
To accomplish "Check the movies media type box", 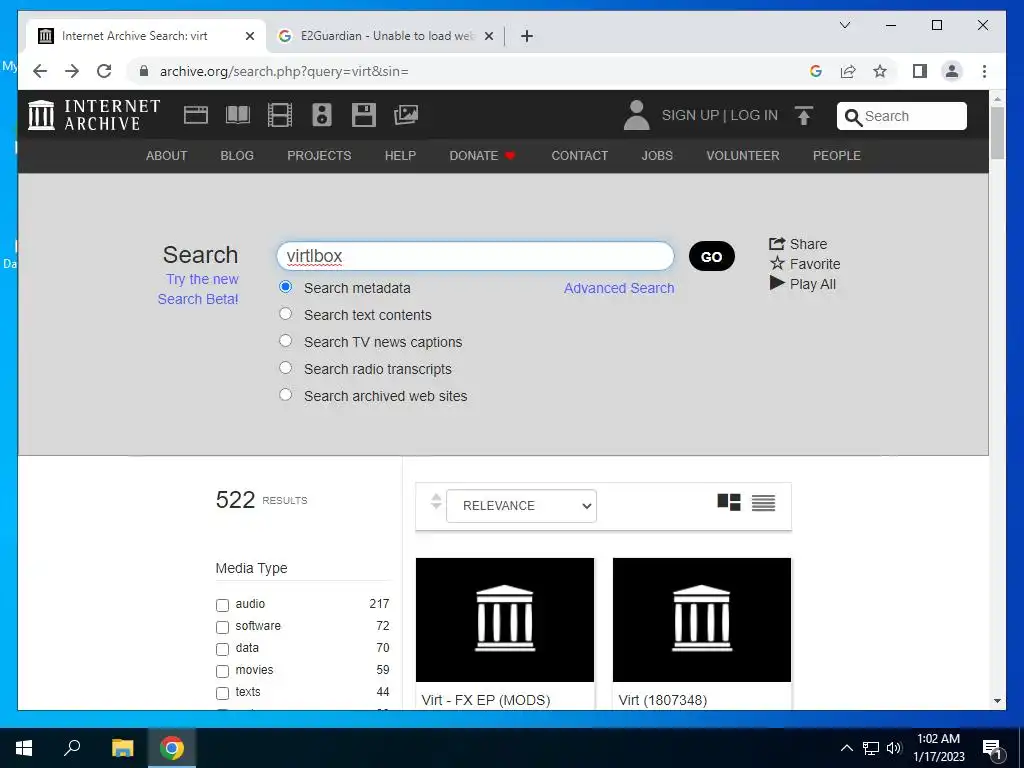I will tap(222, 671).
